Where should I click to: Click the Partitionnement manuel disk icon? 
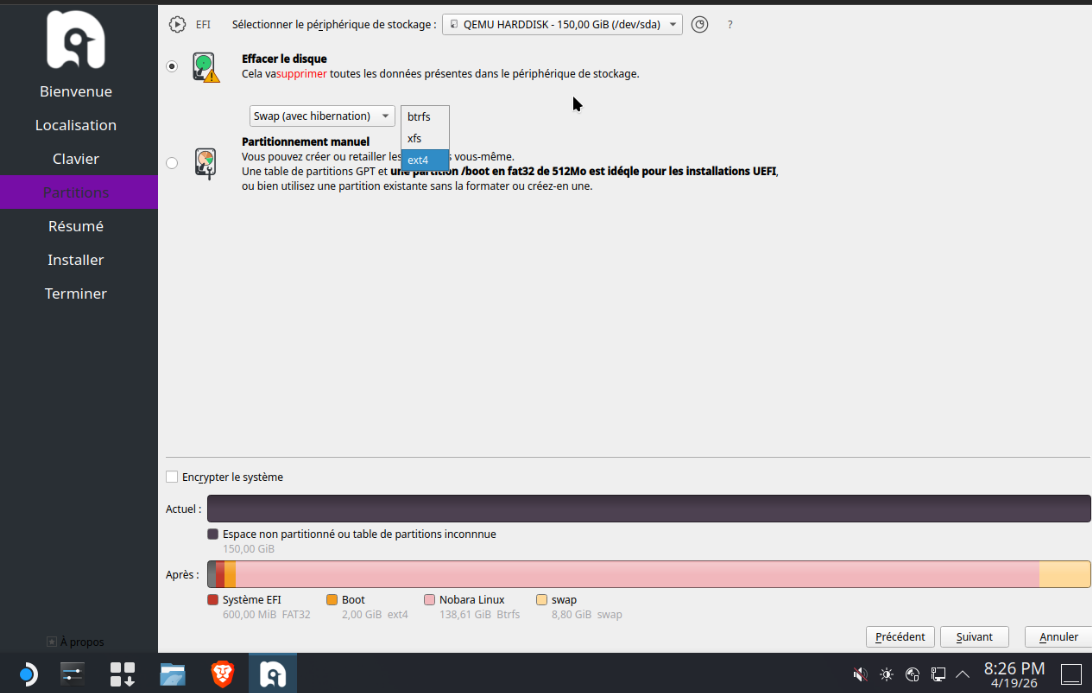click(x=205, y=162)
